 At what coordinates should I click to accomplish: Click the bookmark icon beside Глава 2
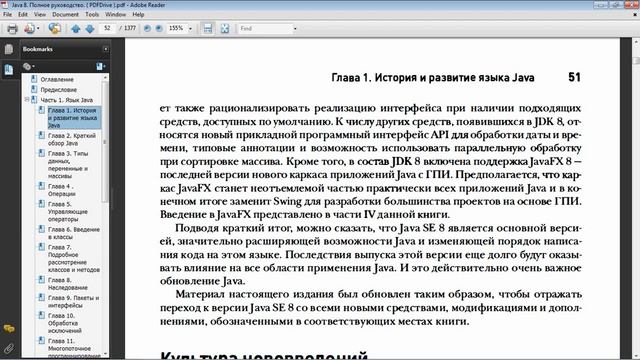[42, 136]
